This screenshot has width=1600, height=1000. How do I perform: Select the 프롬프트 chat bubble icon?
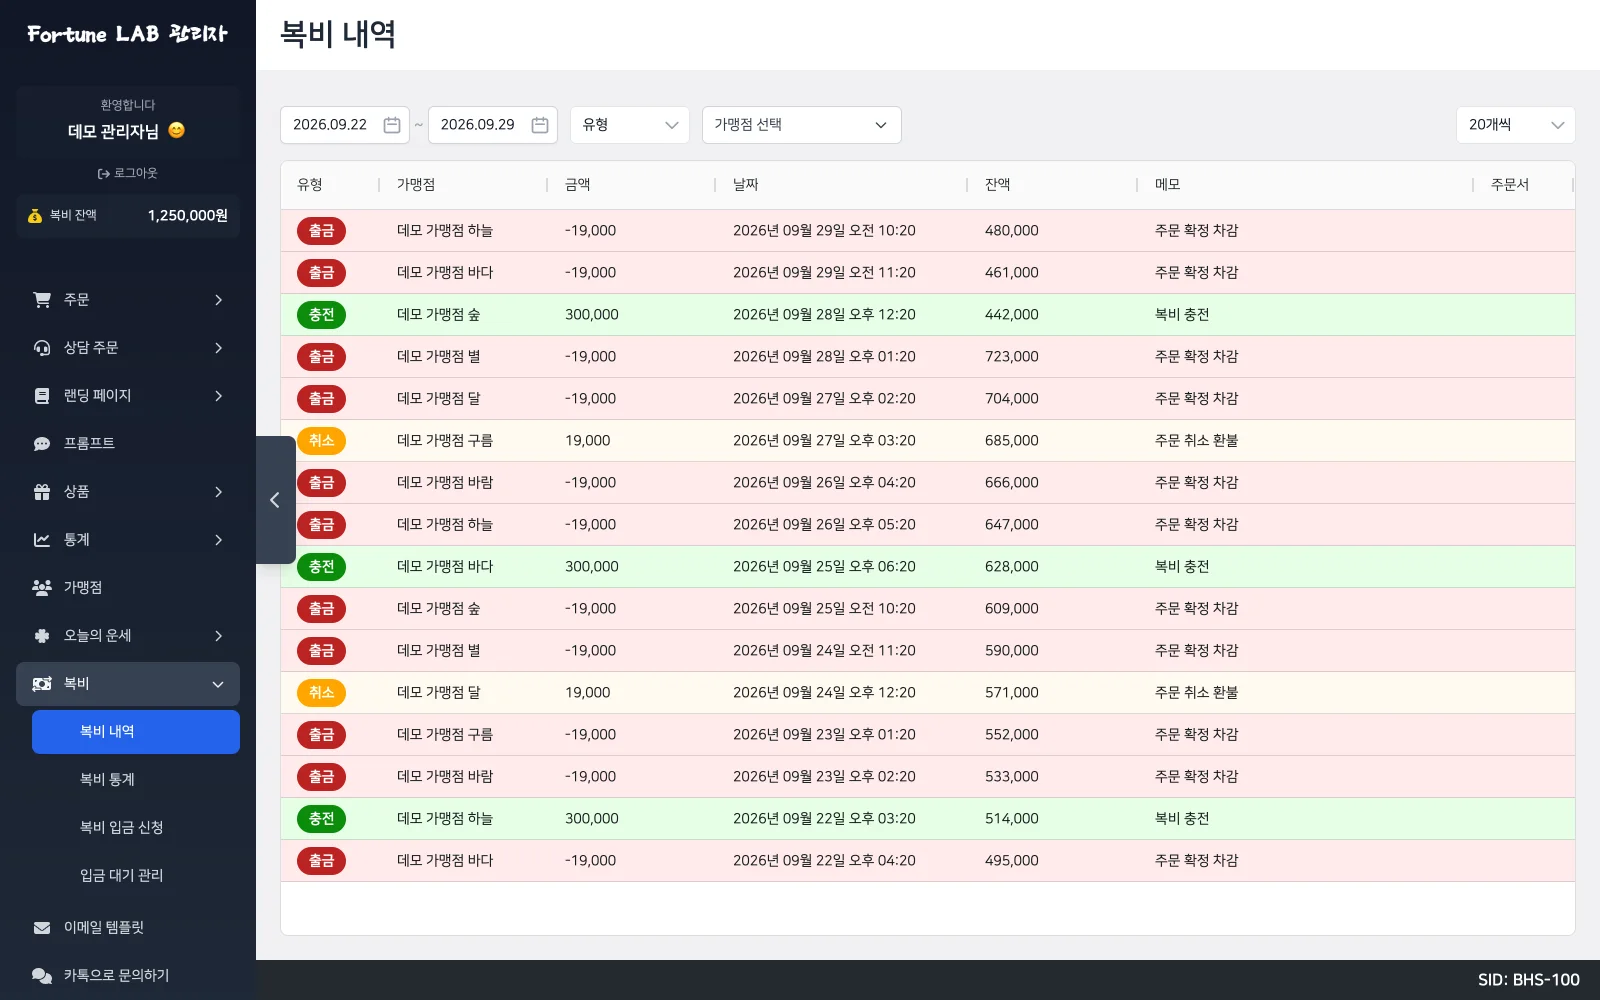point(42,443)
